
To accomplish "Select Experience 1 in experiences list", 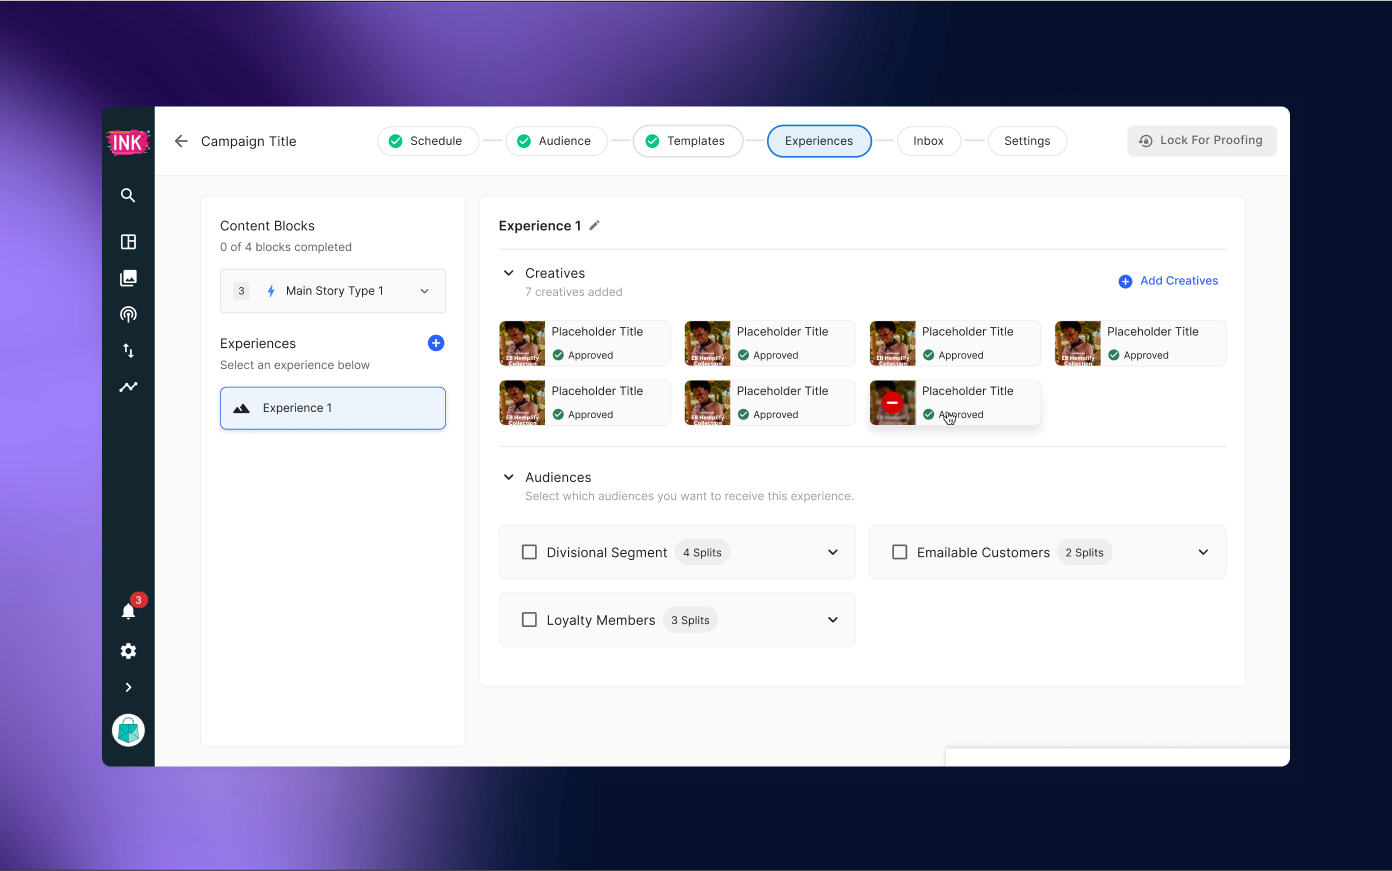I will pos(333,408).
